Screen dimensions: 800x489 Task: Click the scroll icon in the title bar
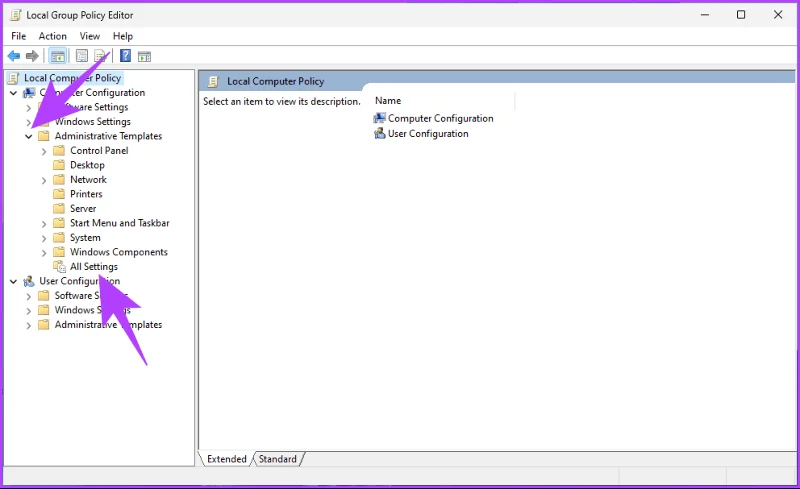[x=16, y=15]
